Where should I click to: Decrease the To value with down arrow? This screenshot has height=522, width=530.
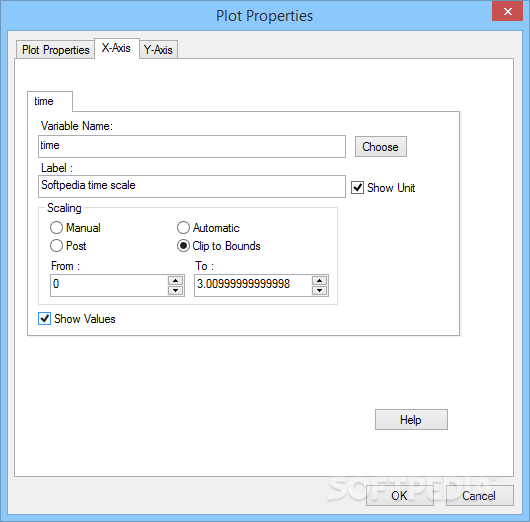point(319,290)
